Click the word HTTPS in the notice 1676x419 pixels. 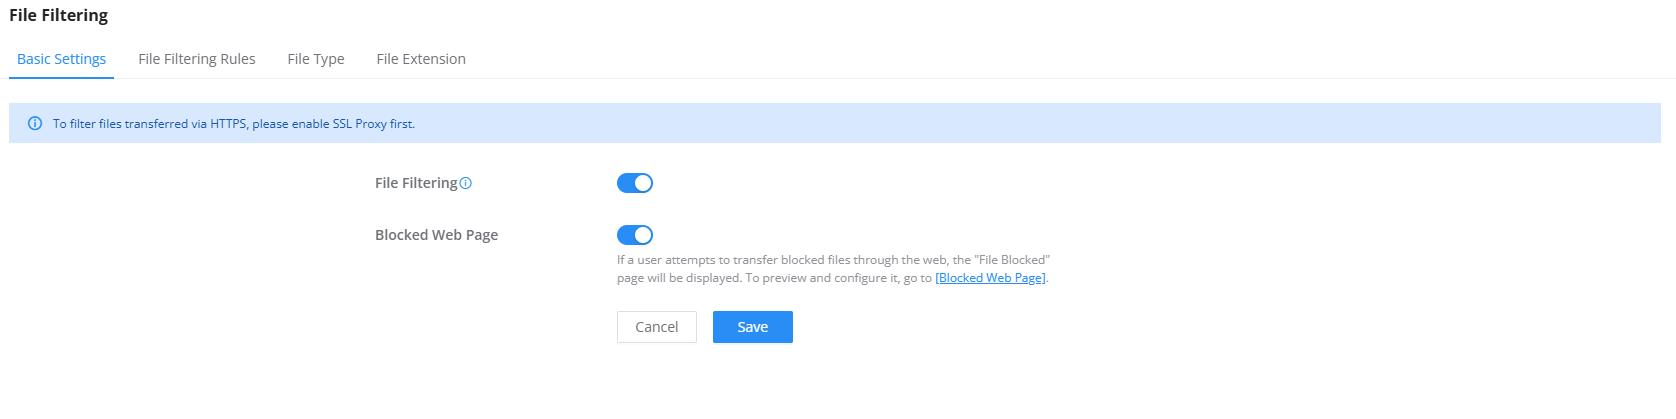[228, 124]
